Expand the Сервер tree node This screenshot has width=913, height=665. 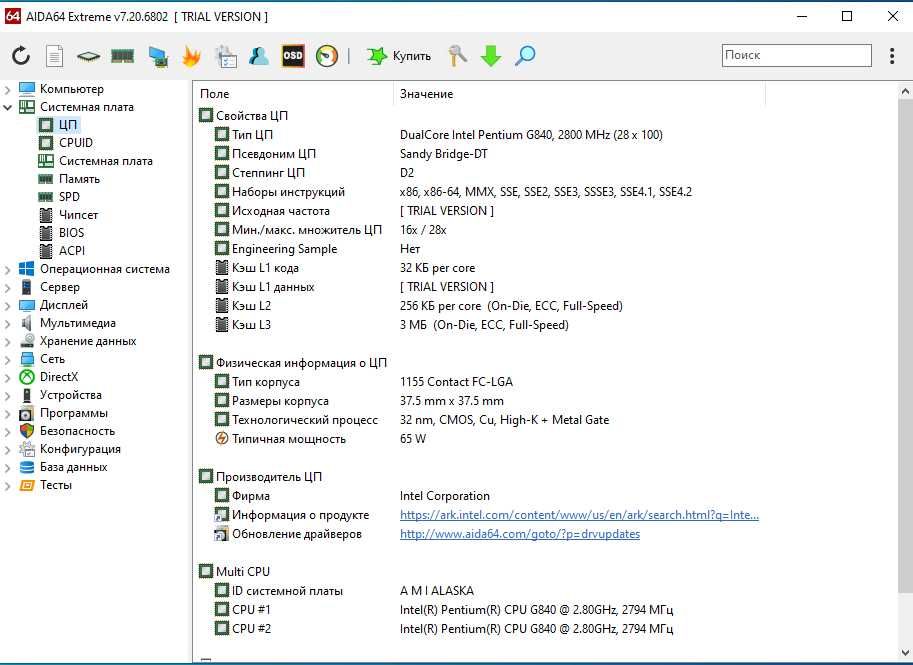[x=8, y=288]
